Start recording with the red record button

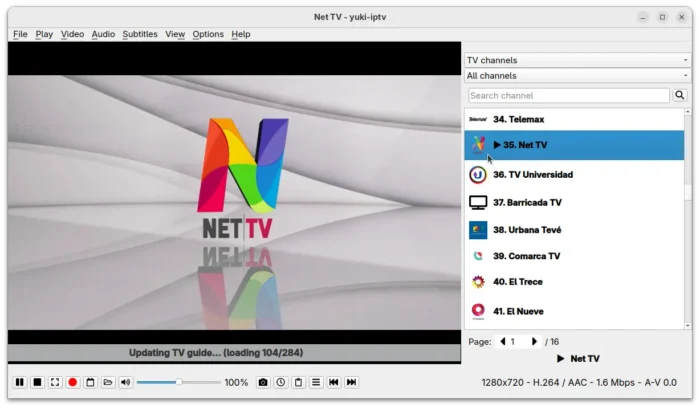[x=73, y=382]
